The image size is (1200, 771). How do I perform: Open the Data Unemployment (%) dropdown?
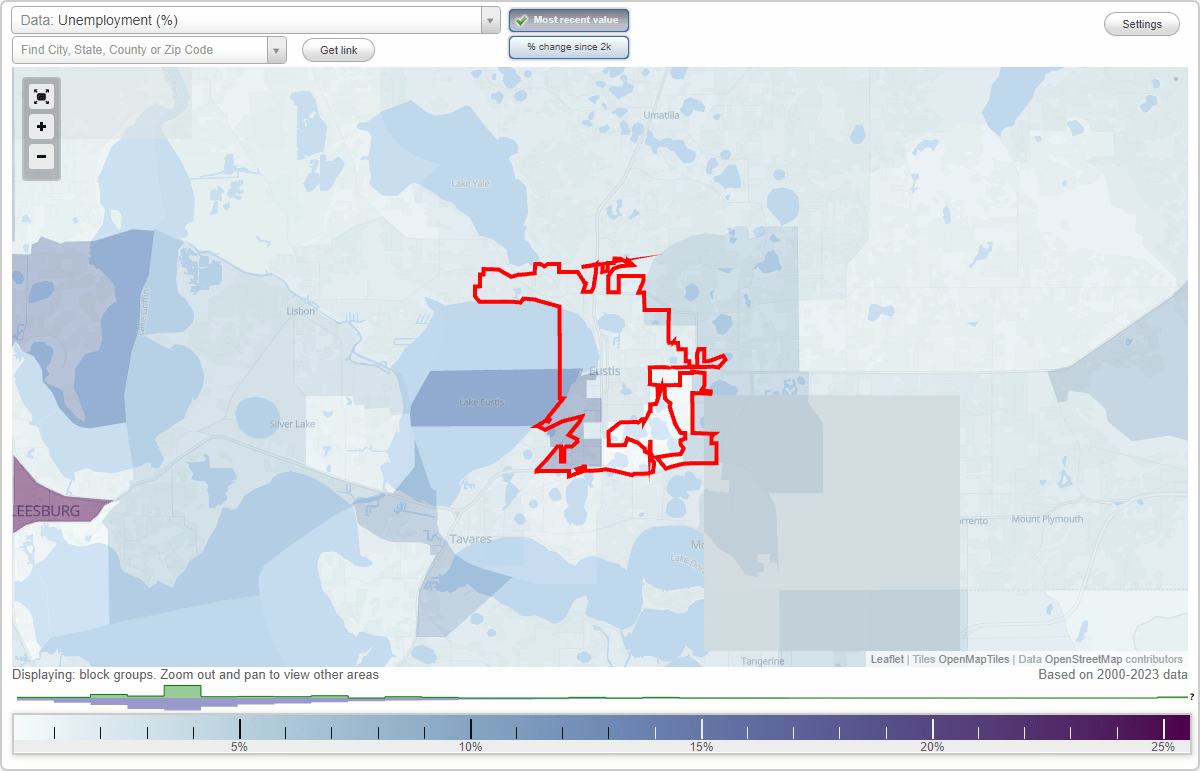click(x=256, y=20)
